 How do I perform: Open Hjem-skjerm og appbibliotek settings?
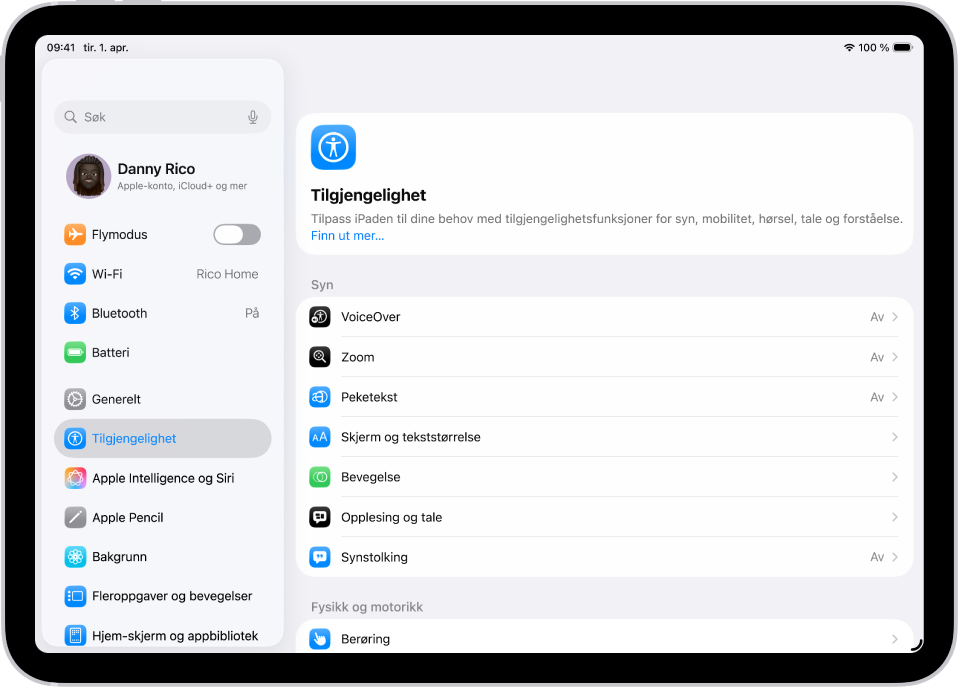coord(163,636)
